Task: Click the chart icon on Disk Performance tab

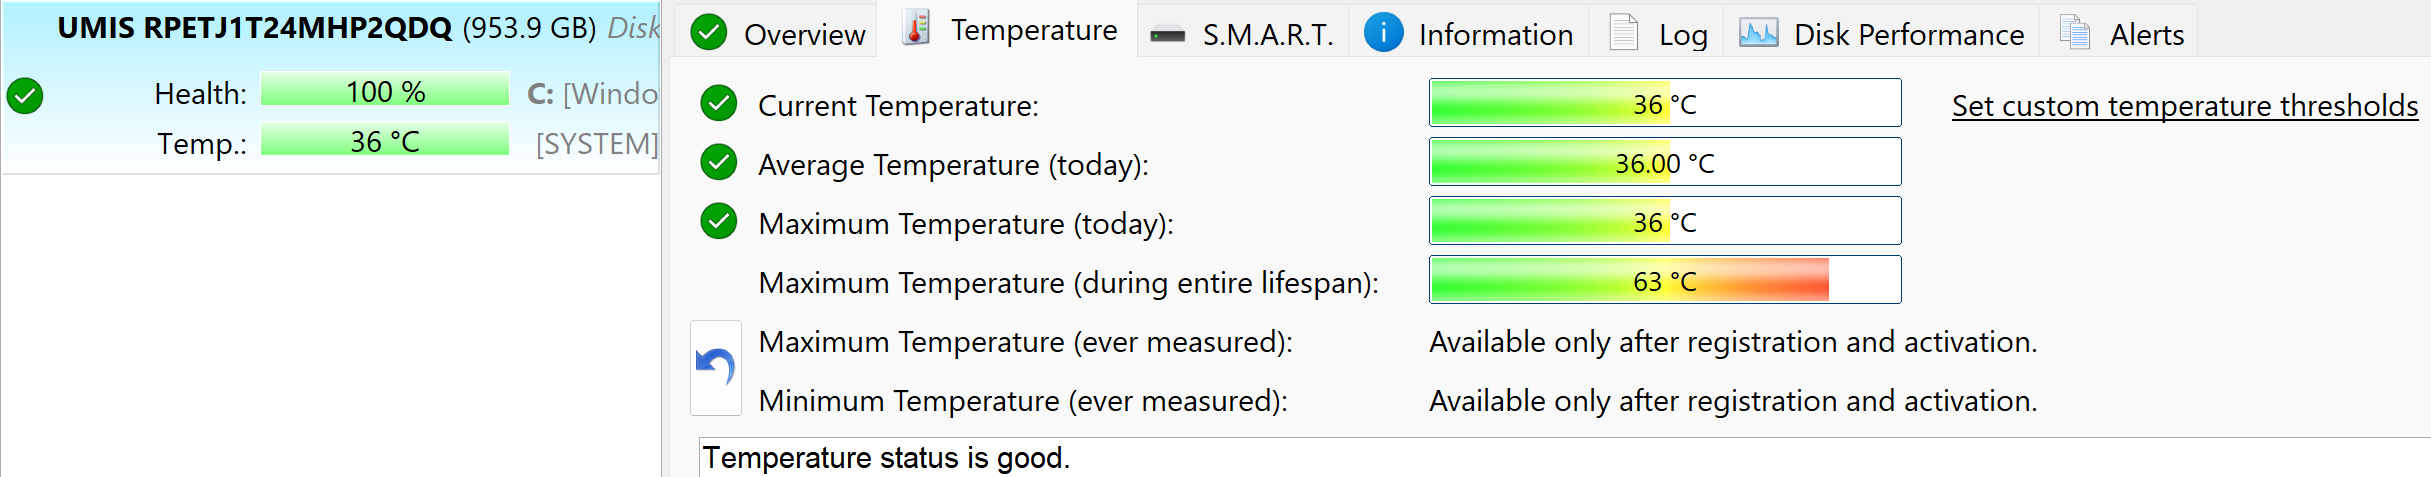Action: (x=1758, y=33)
